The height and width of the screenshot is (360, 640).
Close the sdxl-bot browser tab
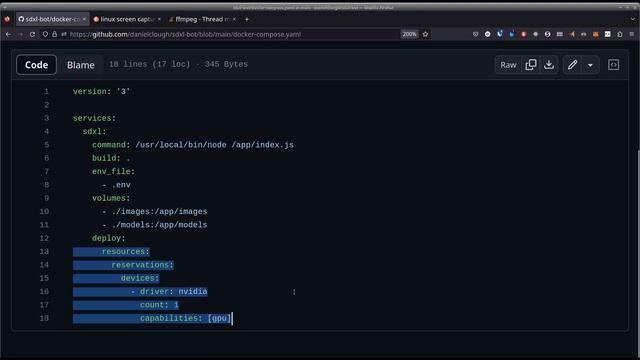point(84,19)
